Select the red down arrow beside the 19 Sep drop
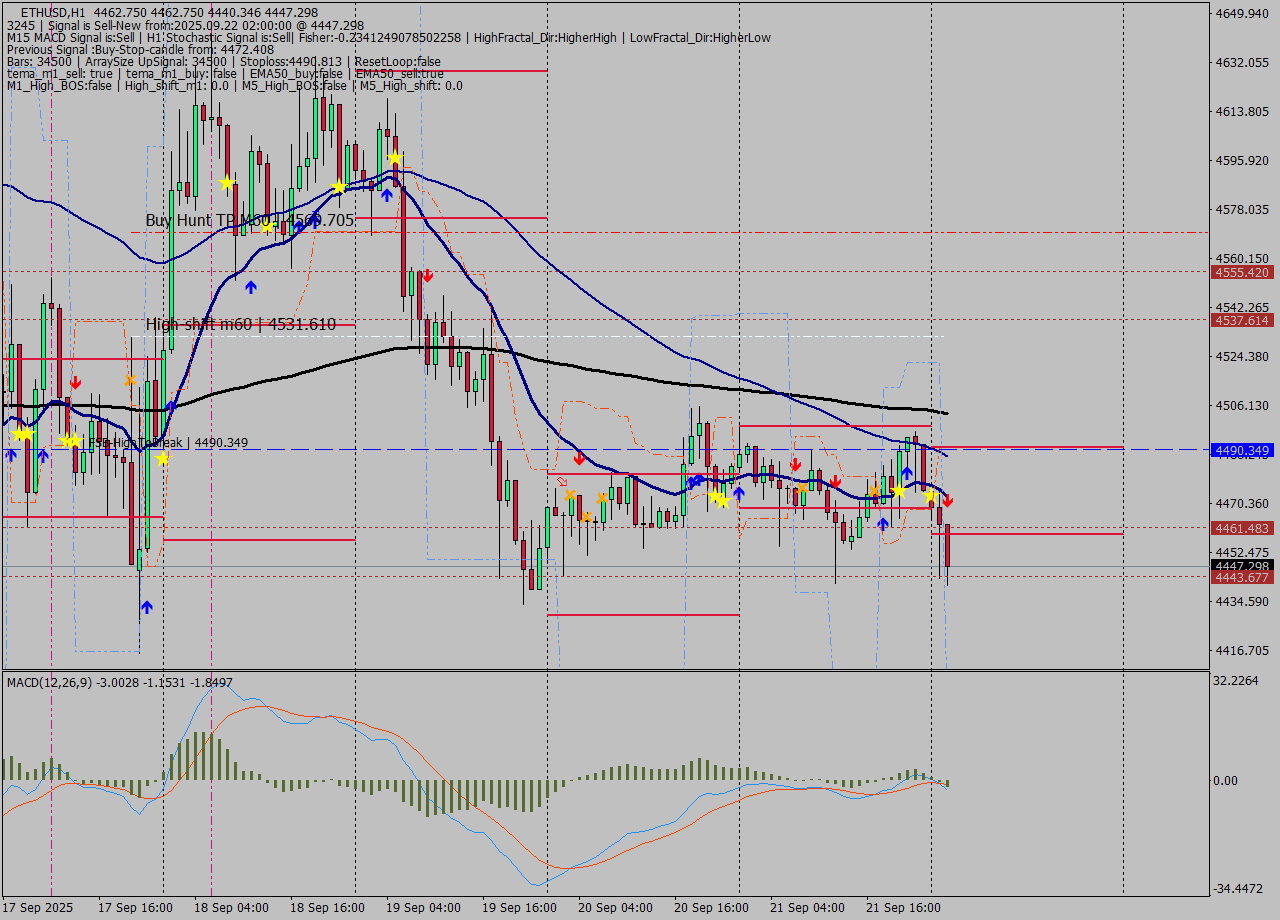Screen dimensions: 1280x920 [x=426, y=275]
